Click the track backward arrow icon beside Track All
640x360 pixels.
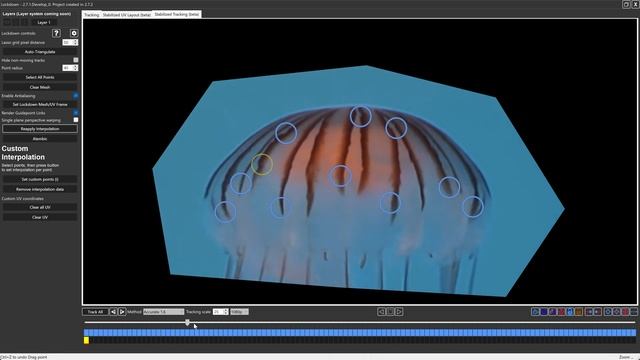coord(113,312)
